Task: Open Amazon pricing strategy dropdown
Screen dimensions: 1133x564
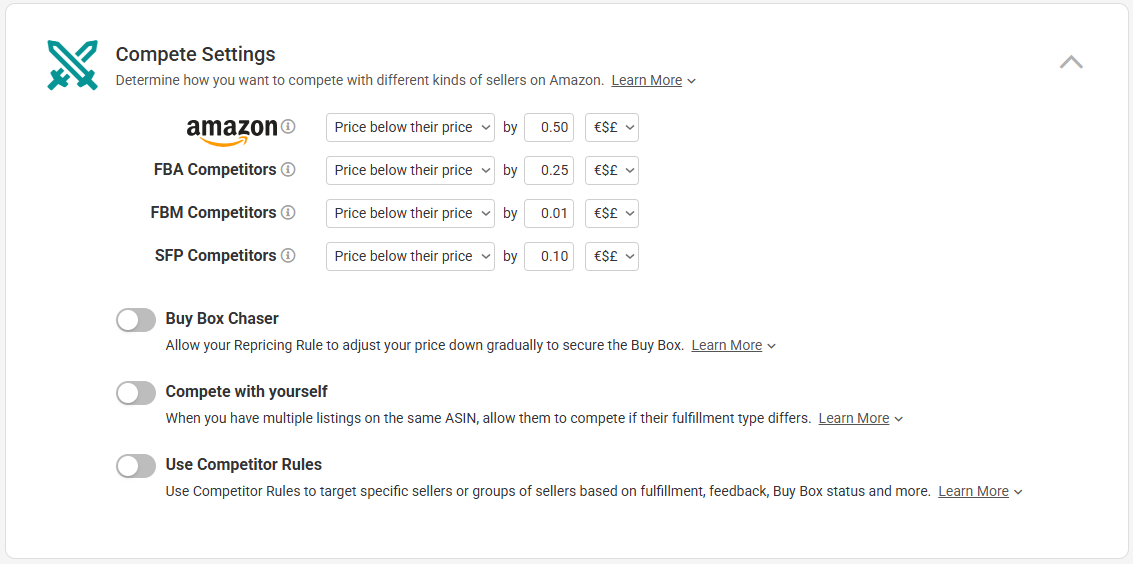Action: click(x=410, y=127)
